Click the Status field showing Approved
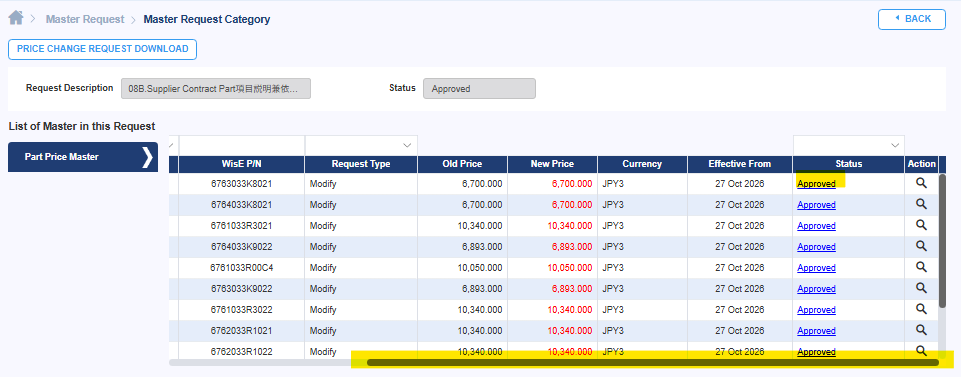This screenshot has height=377, width=961. pos(479,89)
